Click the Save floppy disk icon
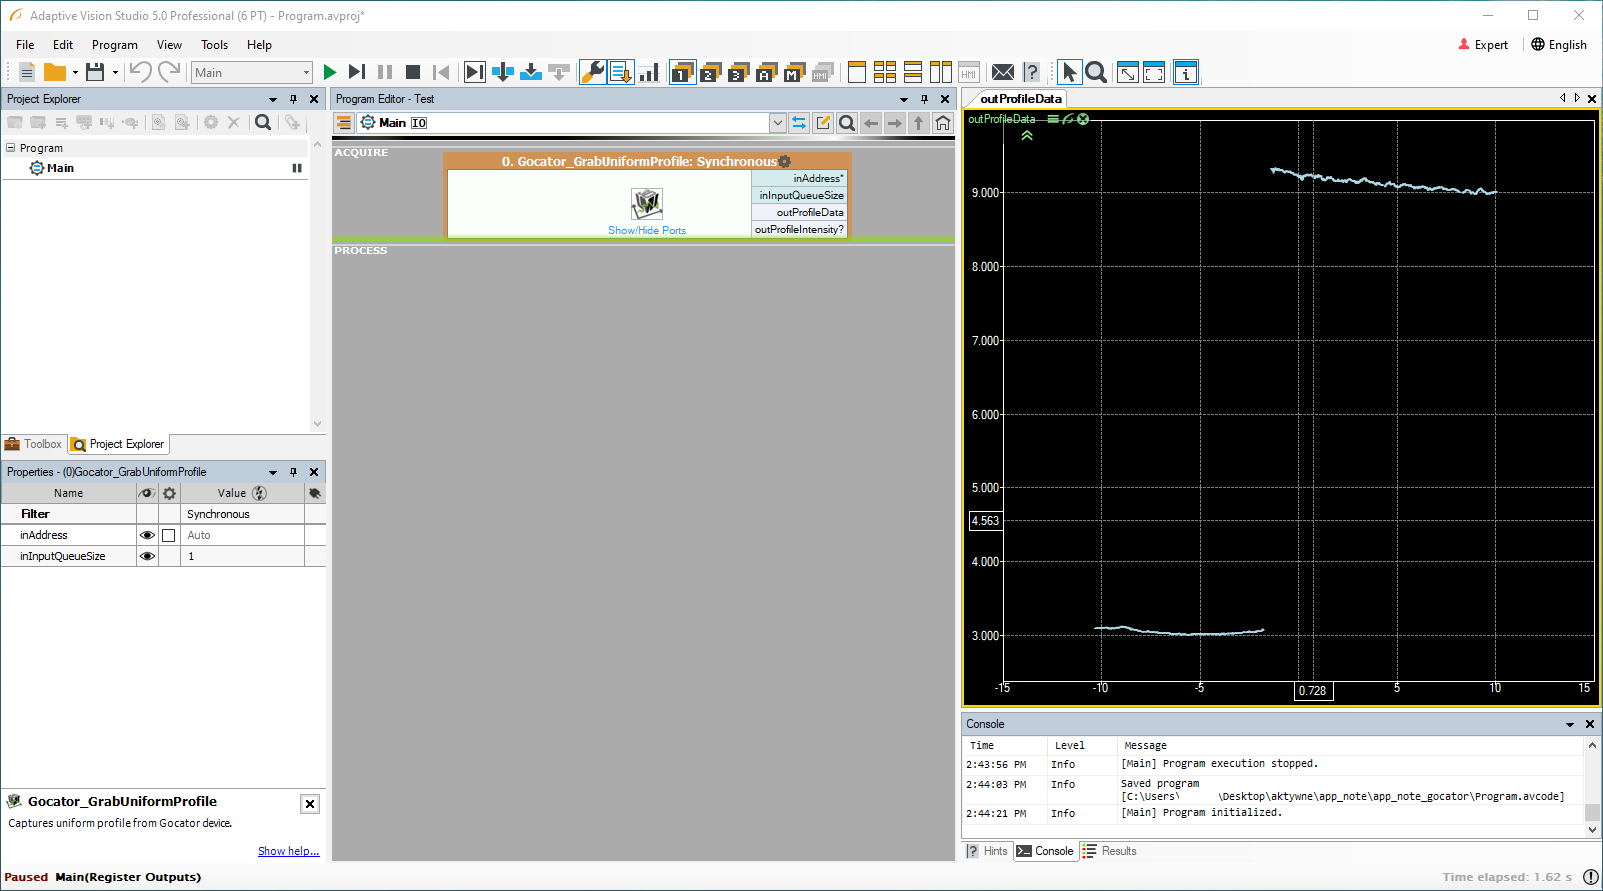1603x891 pixels. pyautogui.click(x=95, y=72)
